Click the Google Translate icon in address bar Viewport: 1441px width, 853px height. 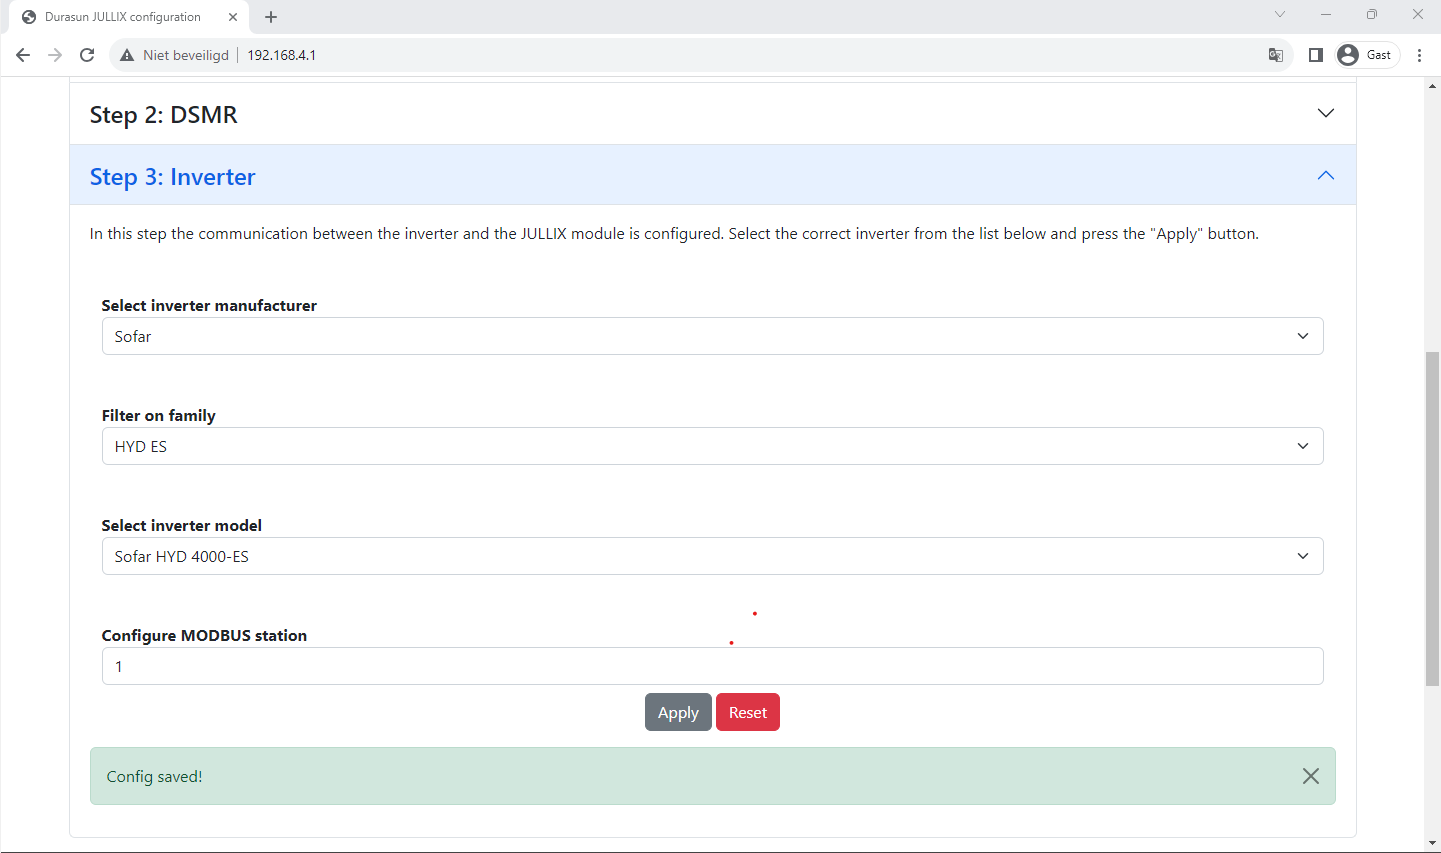[x=1275, y=55]
